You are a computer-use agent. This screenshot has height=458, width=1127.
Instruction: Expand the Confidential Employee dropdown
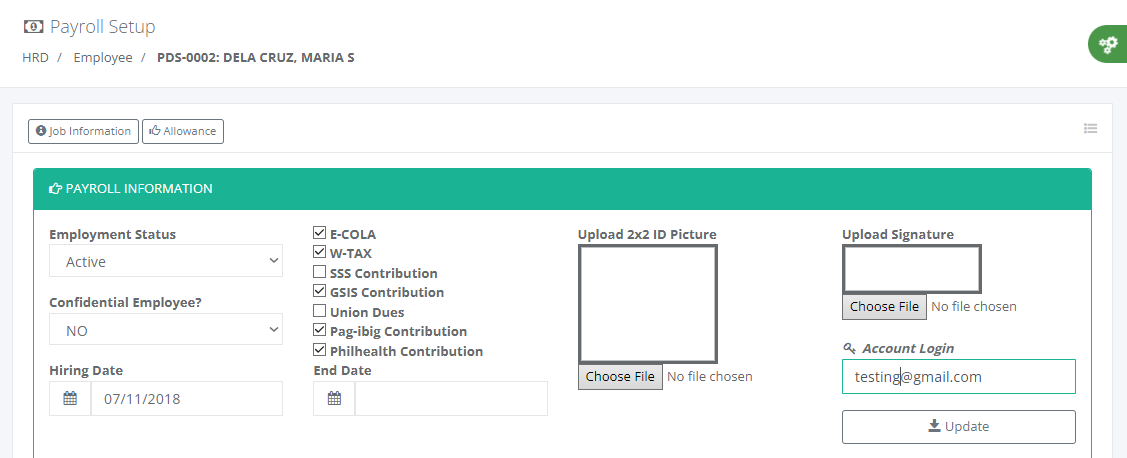(x=166, y=330)
